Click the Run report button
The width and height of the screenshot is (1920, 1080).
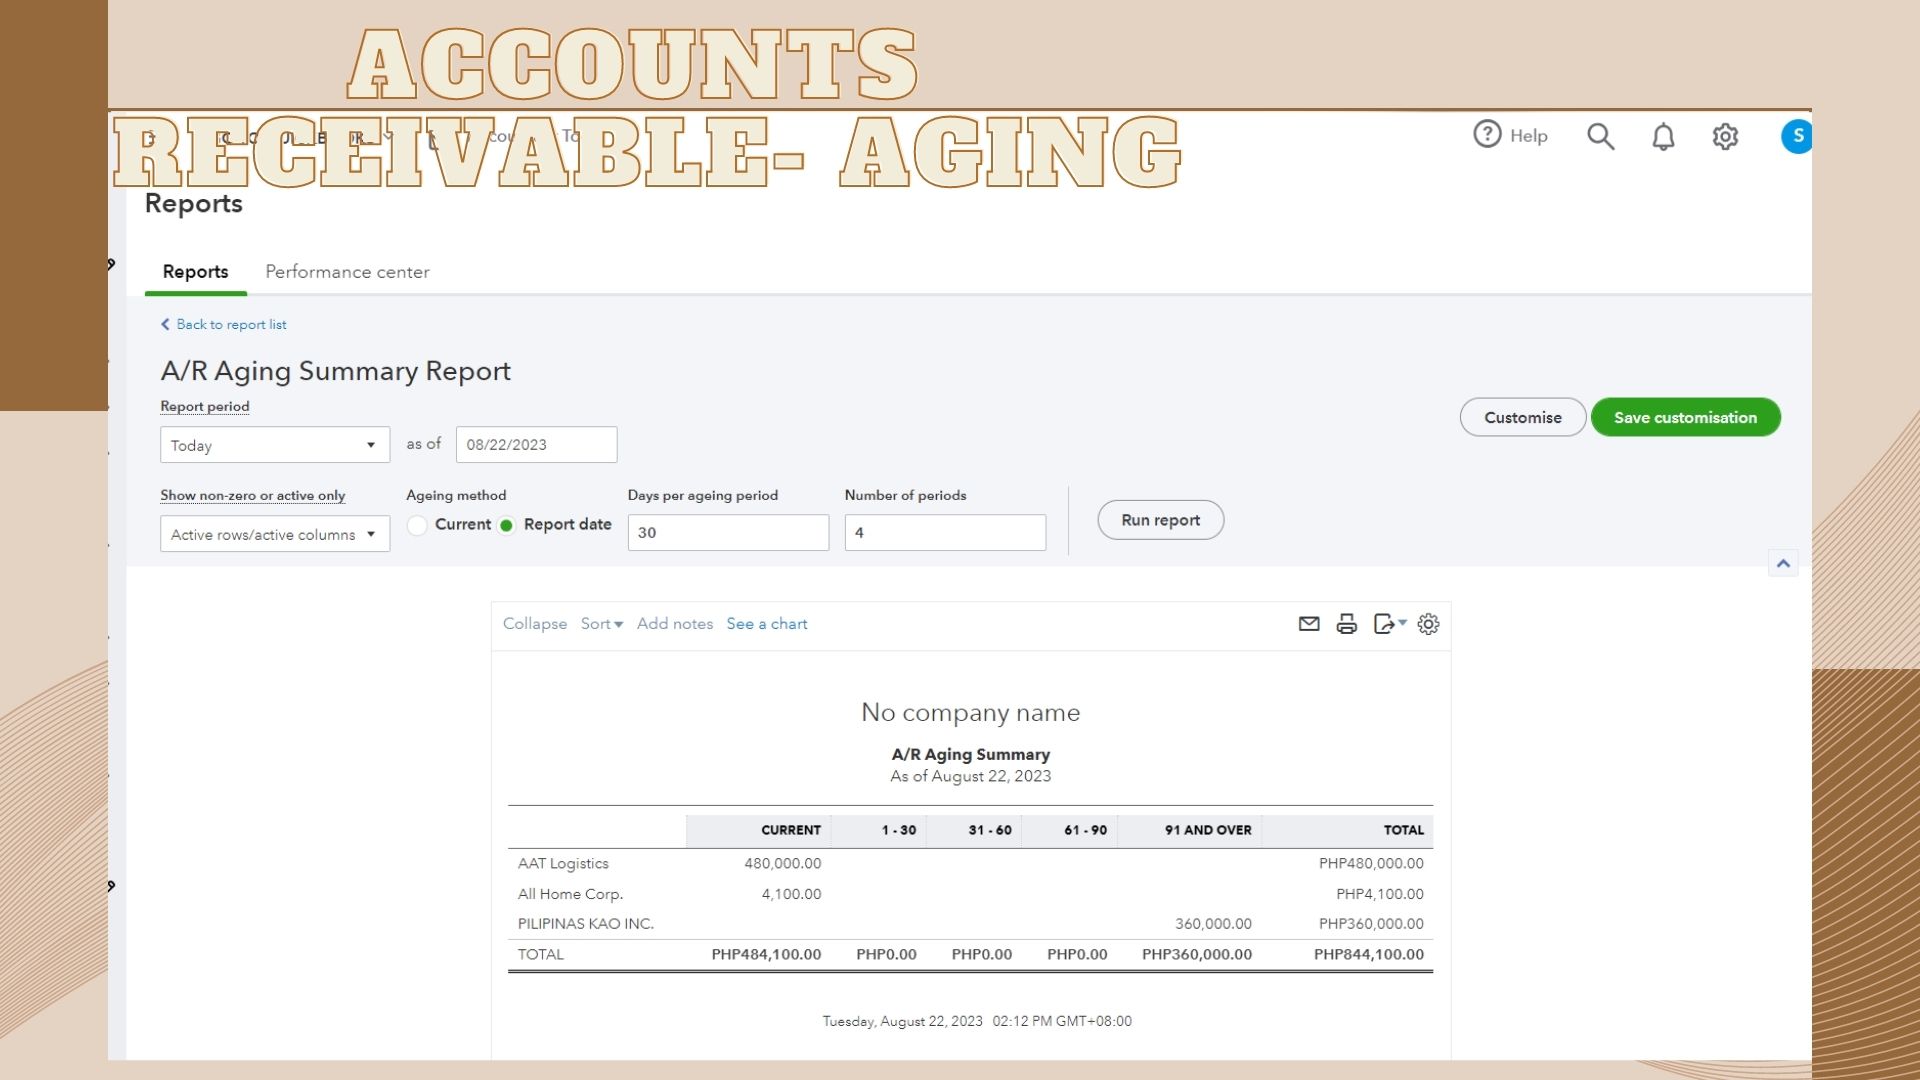[x=1160, y=520]
